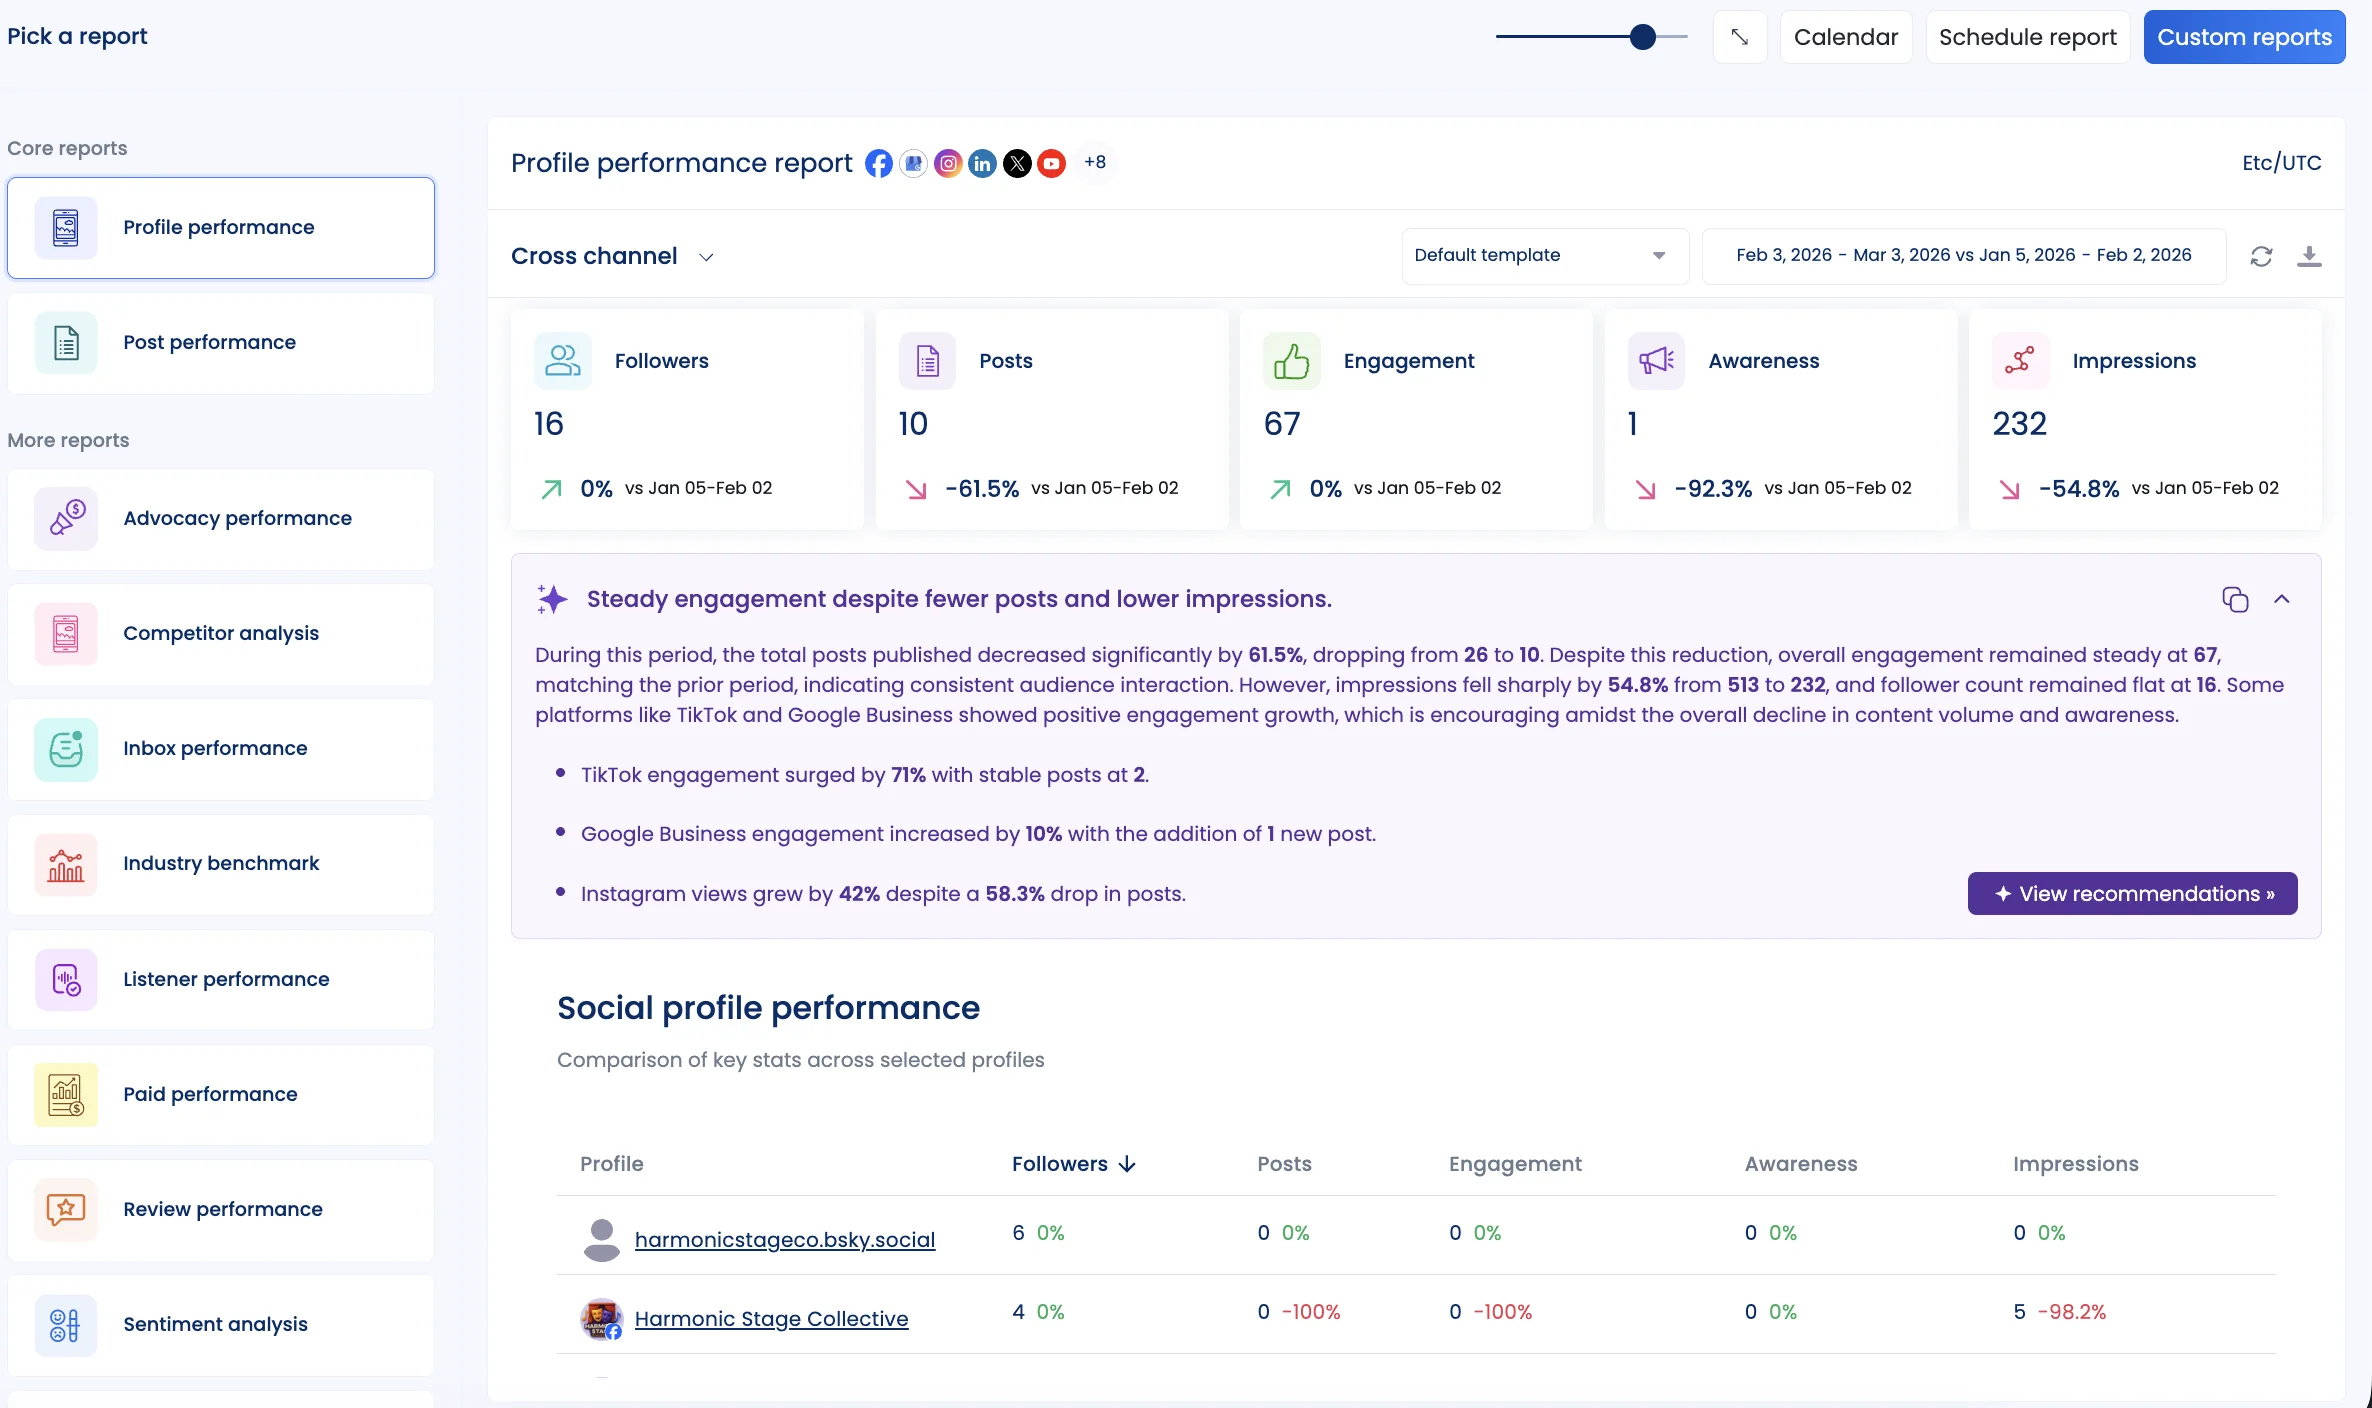The height and width of the screenshot is (1408, 2372).
Task: Click the sparkle icon beside the summary headline
Action: click(x=552, y=599)
